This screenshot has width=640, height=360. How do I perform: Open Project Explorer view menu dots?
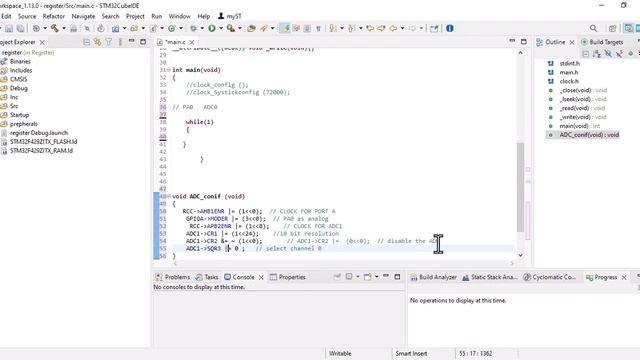[x=120, y=42]
